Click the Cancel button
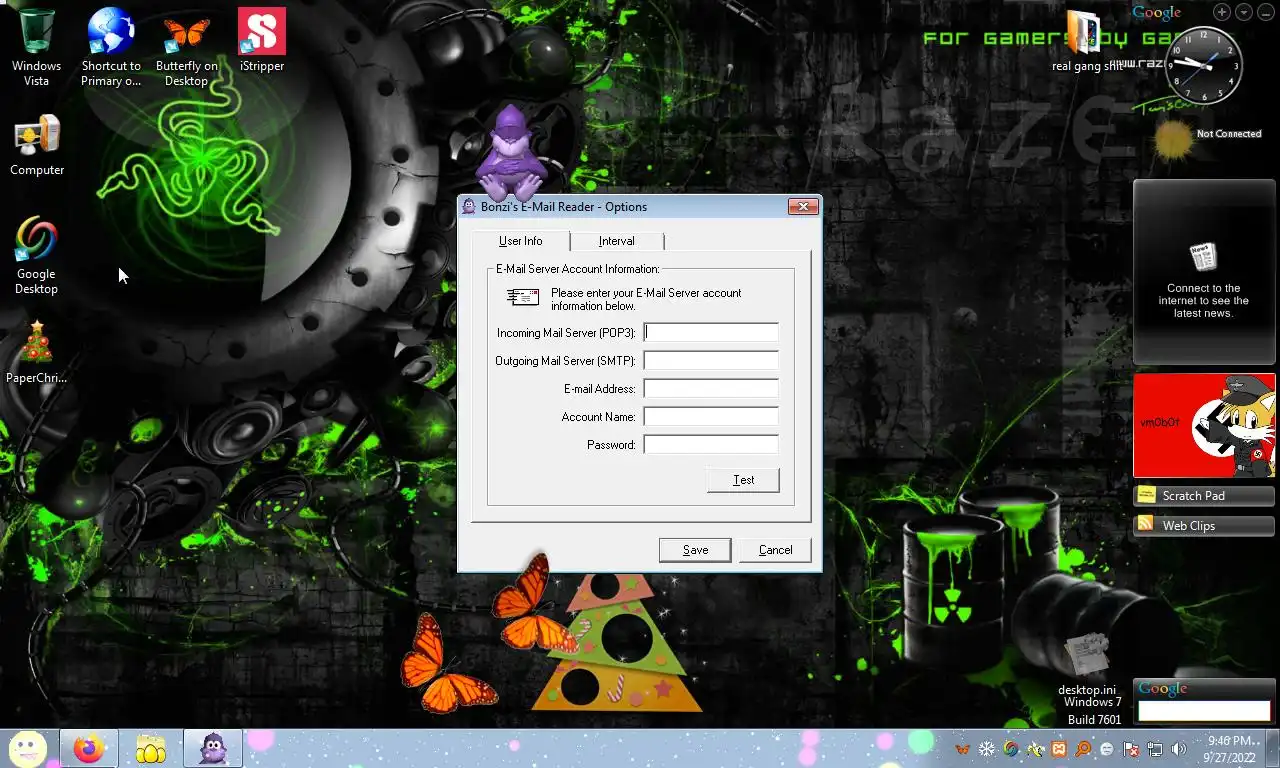1280x768 pixels. [x=775, y=550]
